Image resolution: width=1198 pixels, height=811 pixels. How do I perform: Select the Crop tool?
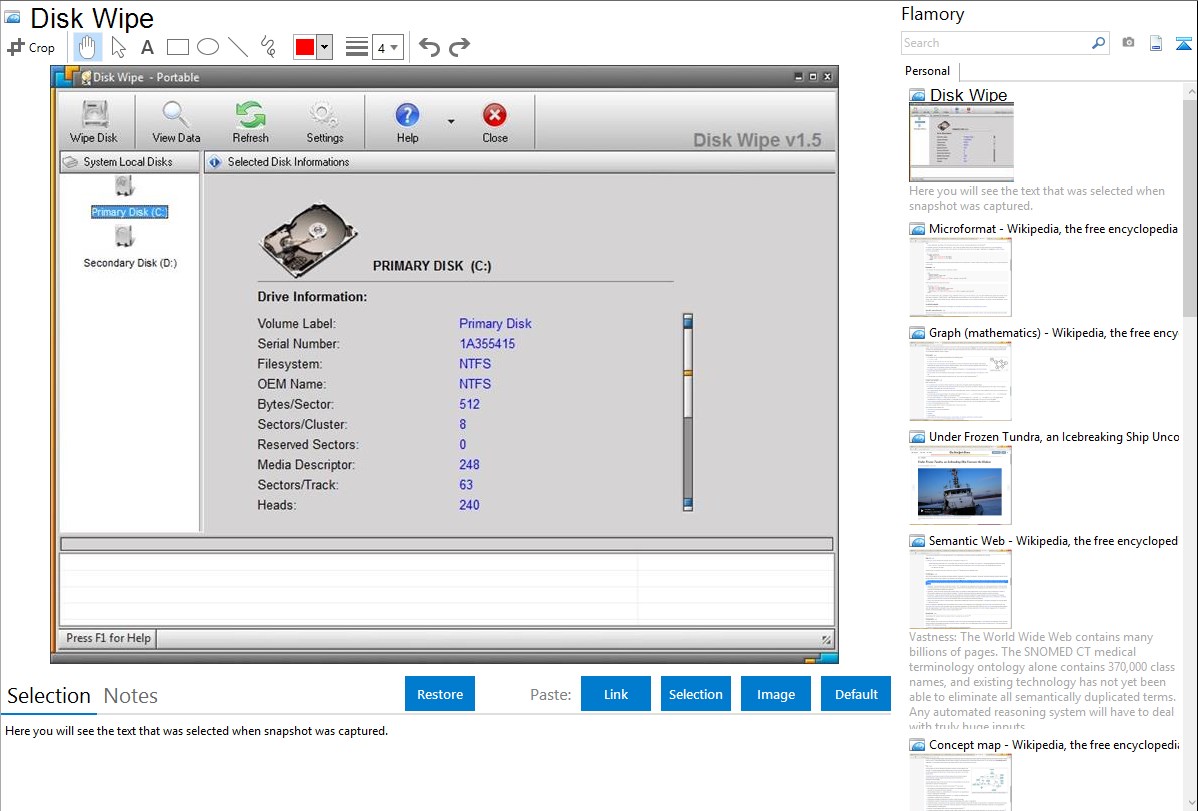point(31,47)
